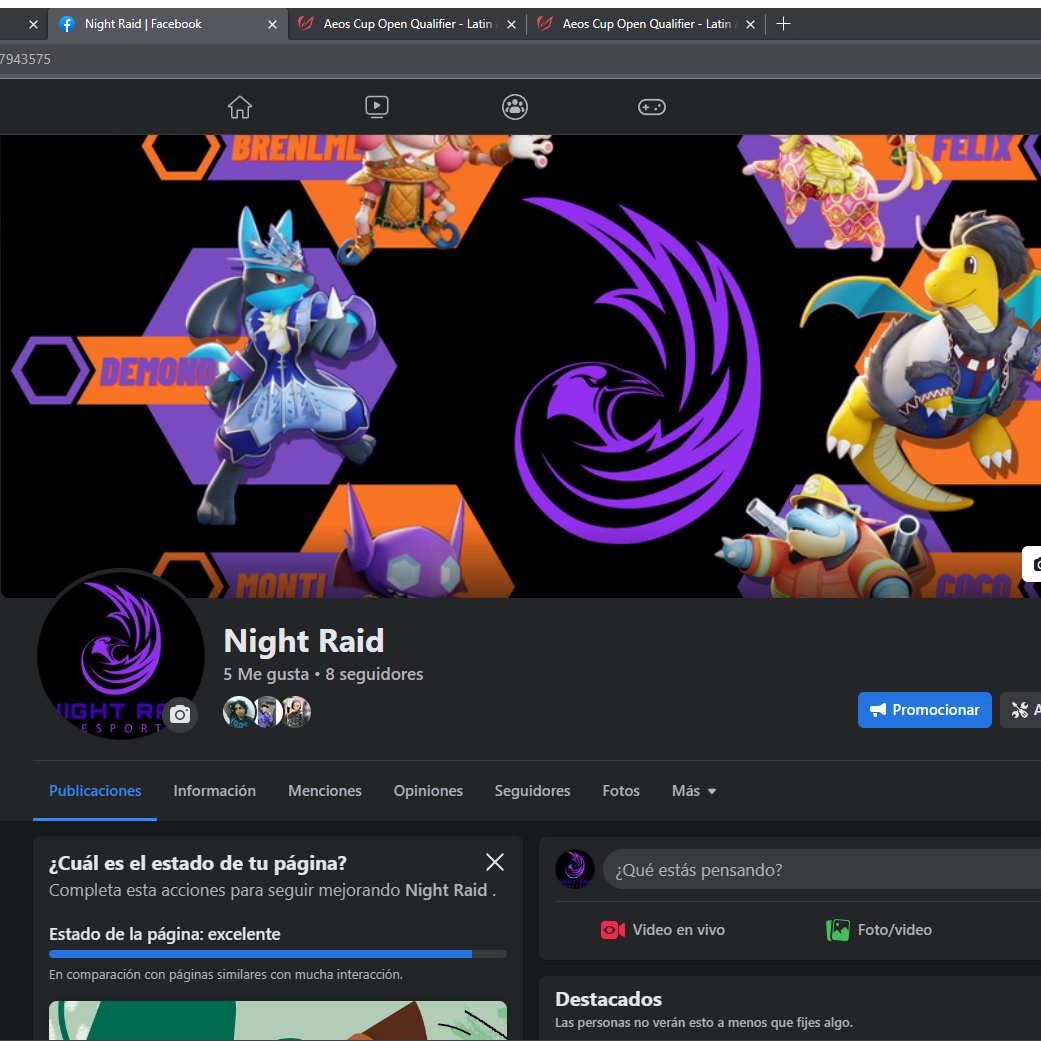The image size is (1041, 1041).
Task: Go to Facebook Home icon
Action: (x=240, y=107)
